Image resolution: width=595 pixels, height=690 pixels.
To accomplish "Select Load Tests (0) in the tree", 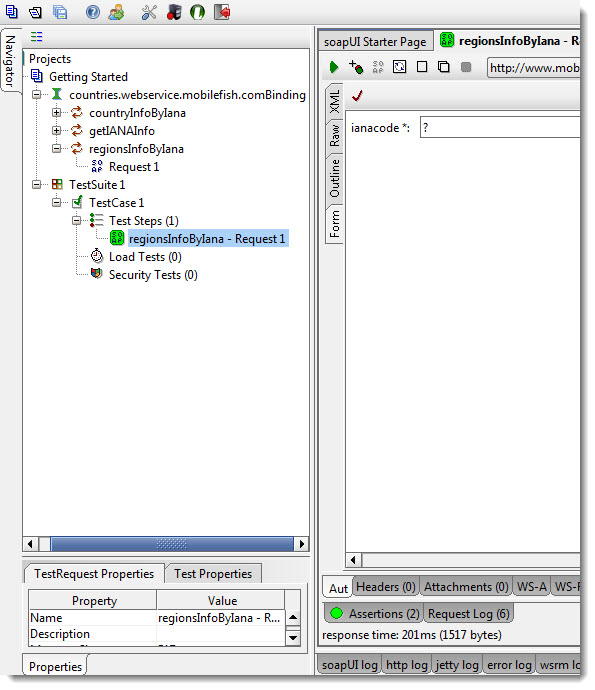I will [145, 257].
